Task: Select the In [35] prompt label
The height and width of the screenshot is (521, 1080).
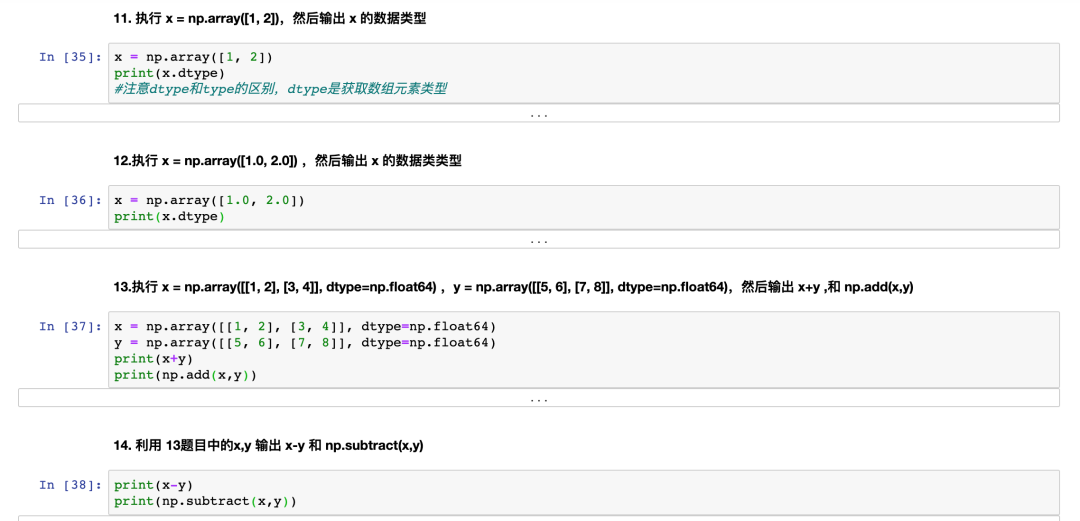Action: pos(71,57)
